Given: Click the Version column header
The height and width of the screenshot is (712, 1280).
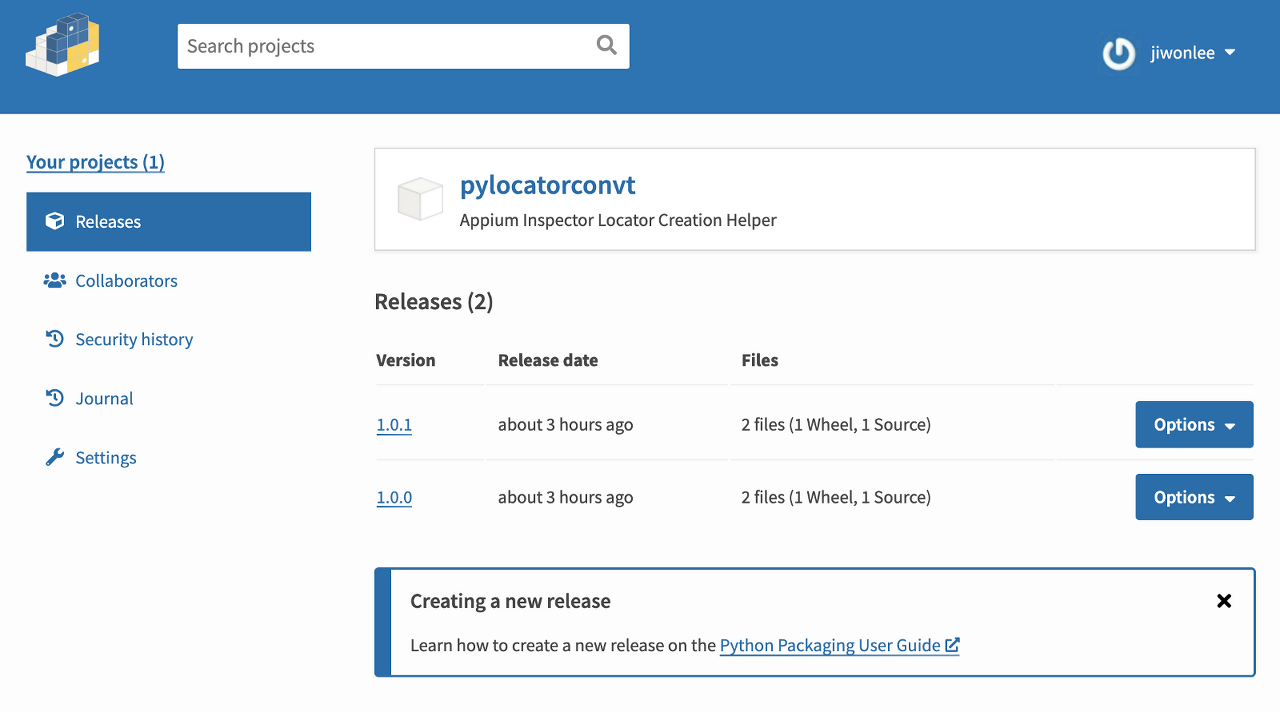Looking at the screenshot, I should 405,360.
